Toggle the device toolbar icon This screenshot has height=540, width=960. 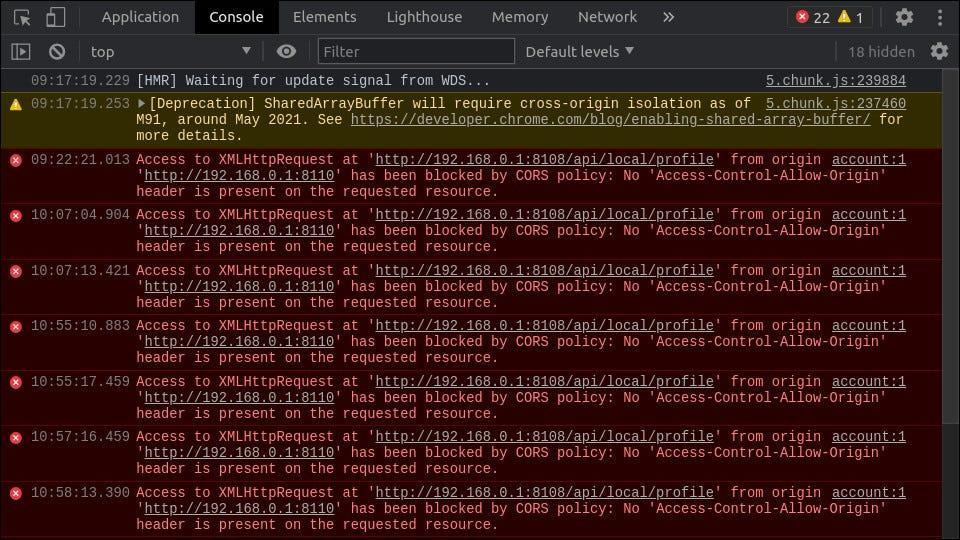pyautogui.click(x=56, y=17)
